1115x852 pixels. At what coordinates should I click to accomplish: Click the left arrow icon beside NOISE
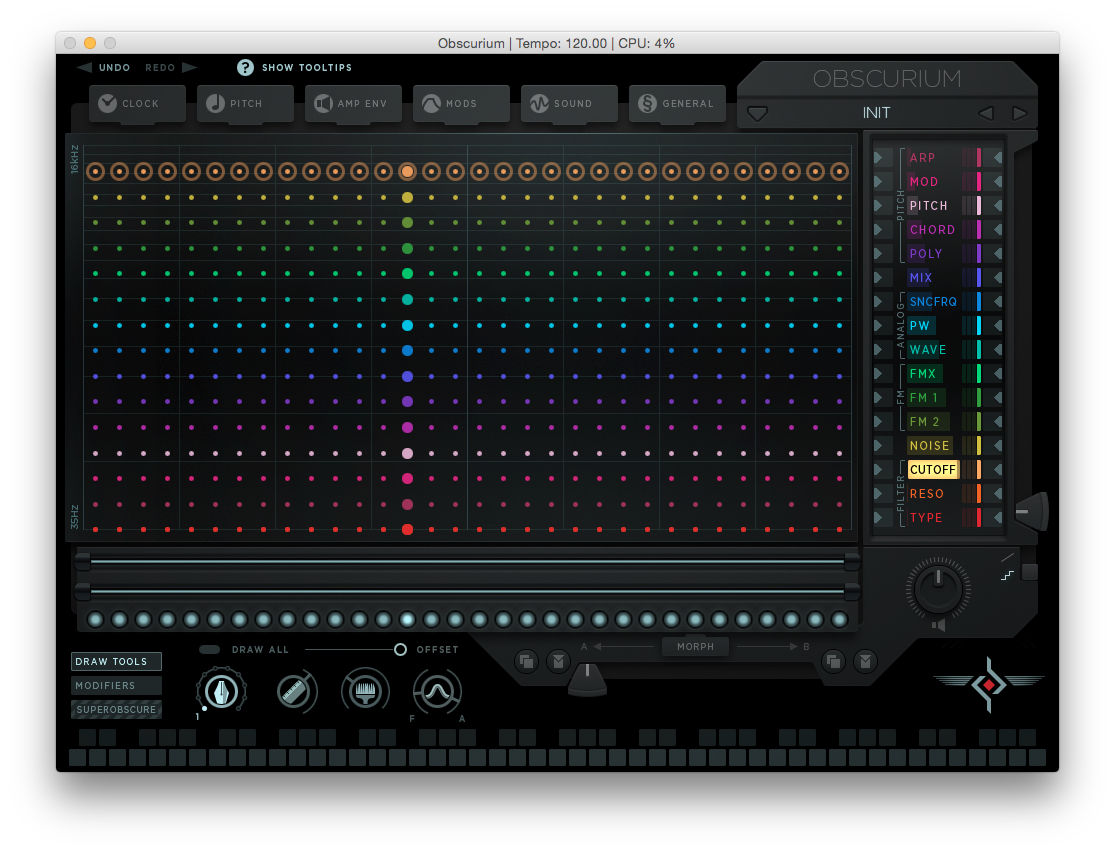coord(998,445)
